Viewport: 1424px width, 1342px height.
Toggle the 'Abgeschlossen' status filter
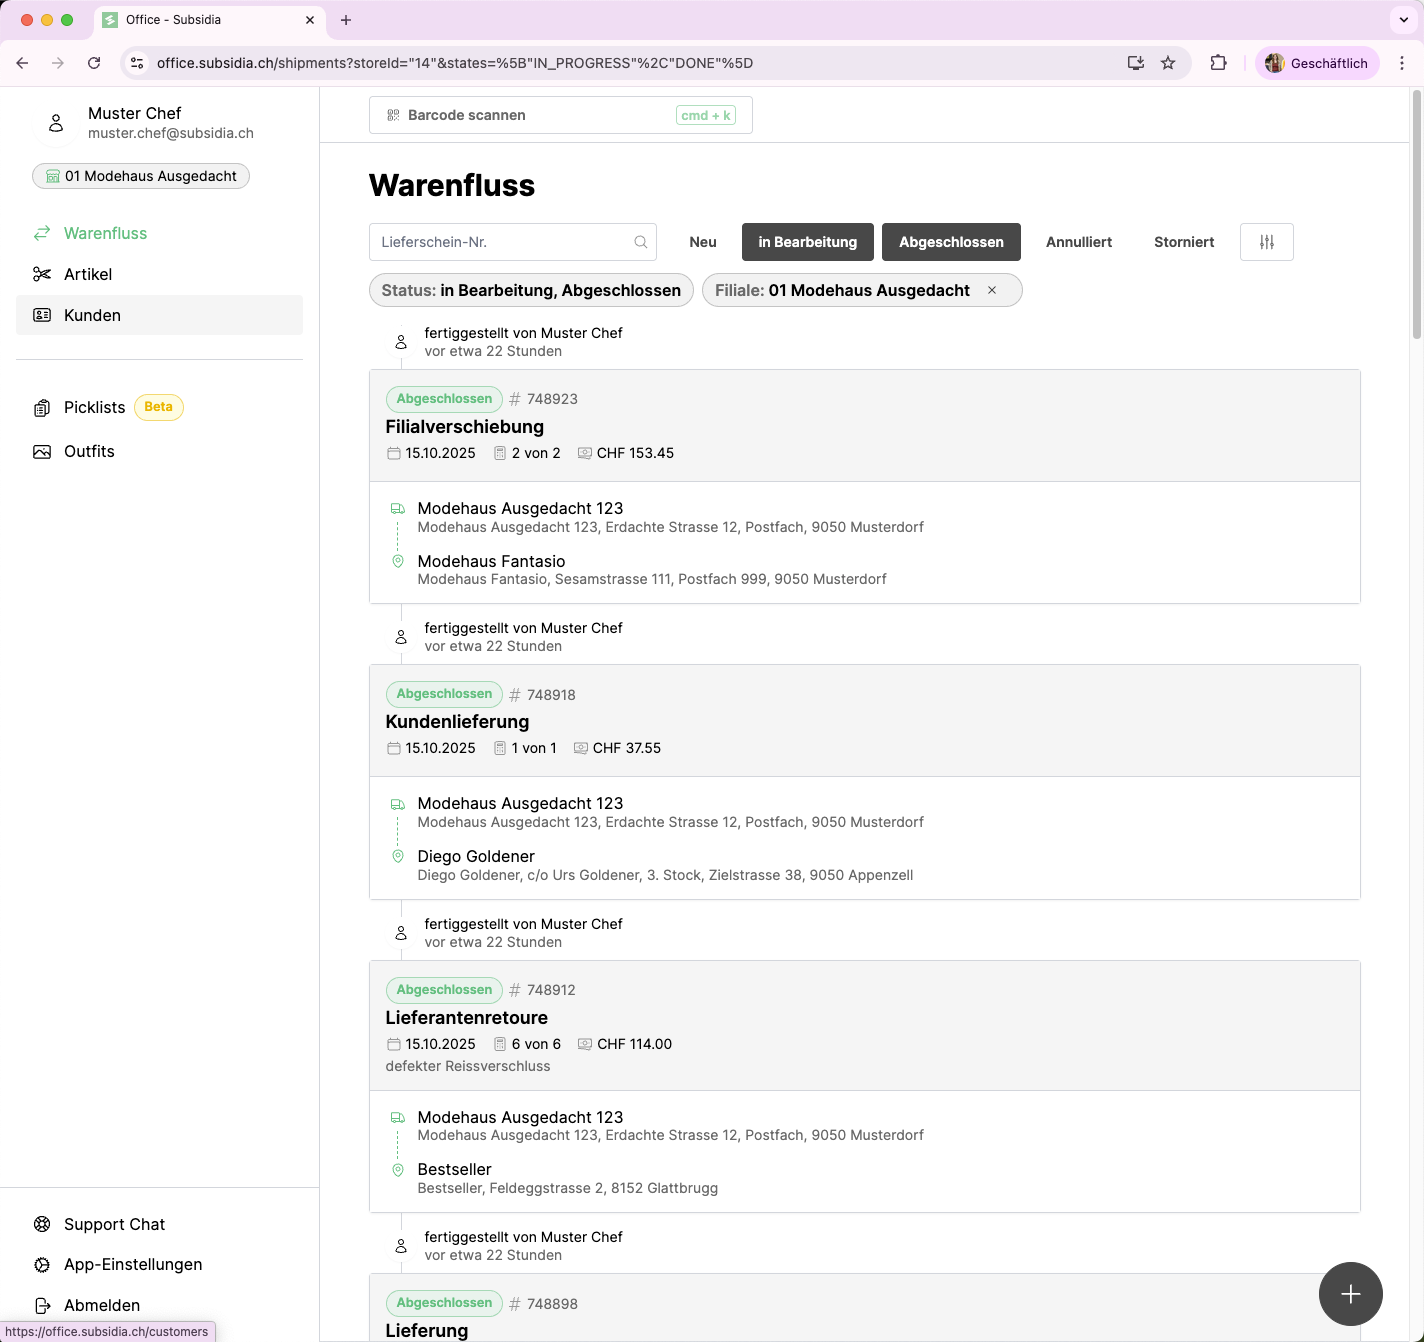950,242
